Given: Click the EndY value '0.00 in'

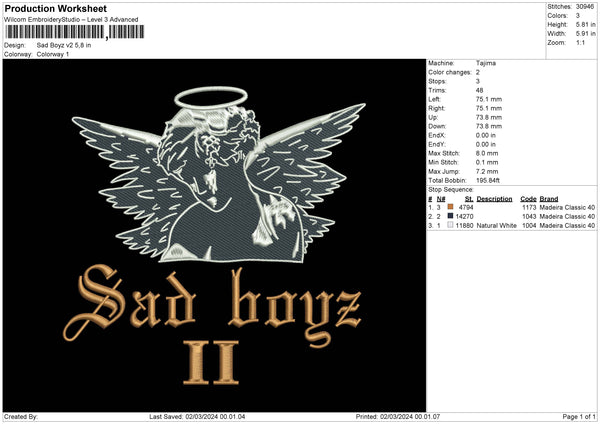Looking at the screenshot, I should [x=486, y=145].
